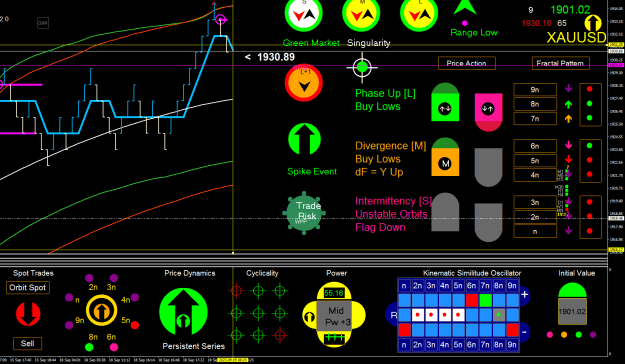Click the red down arrow beside 5n
Viewport: 625px width, 364px height.
pyautogui.click(x=568, y=160)
